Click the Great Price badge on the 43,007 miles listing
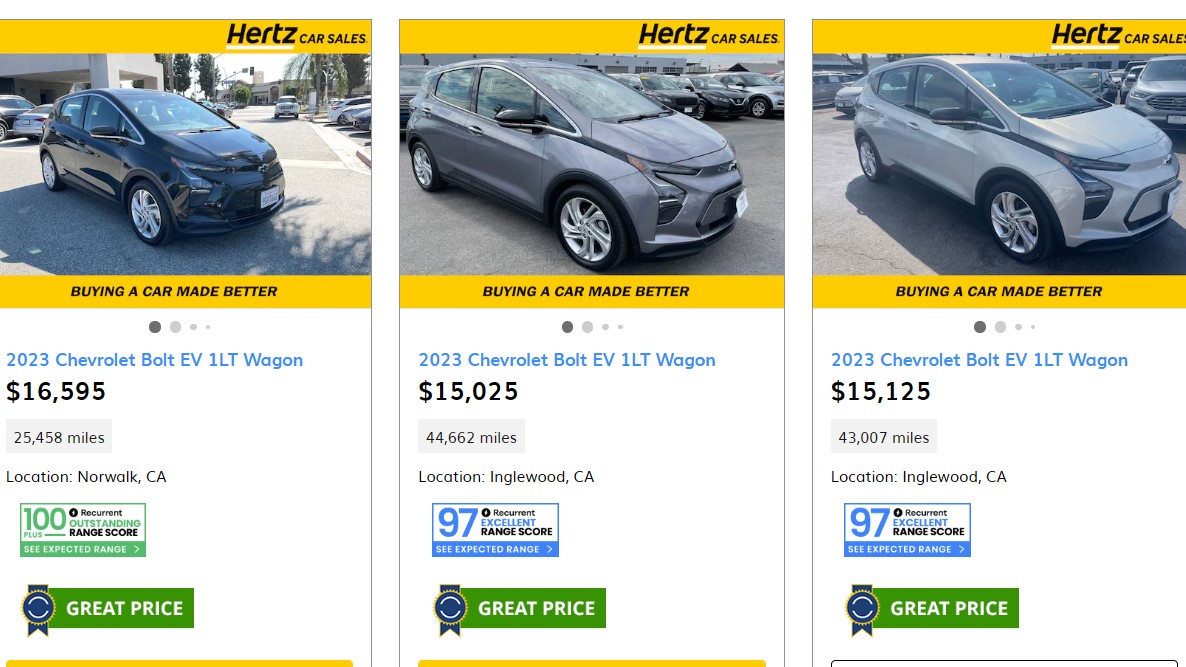 tap(932, 608)
